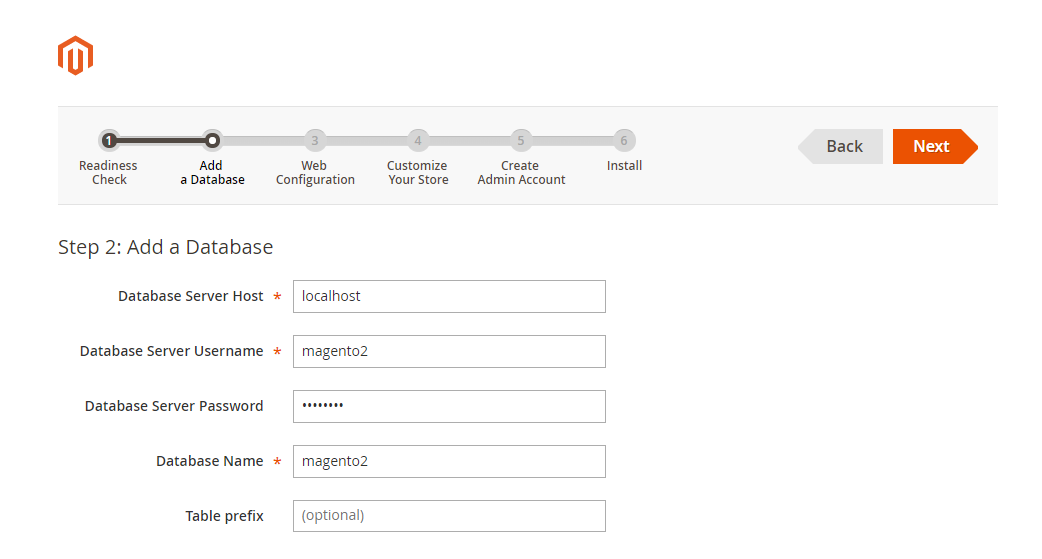
Task: Click the step 2 Add a Database circle
Action: click(x=212, y=141)
